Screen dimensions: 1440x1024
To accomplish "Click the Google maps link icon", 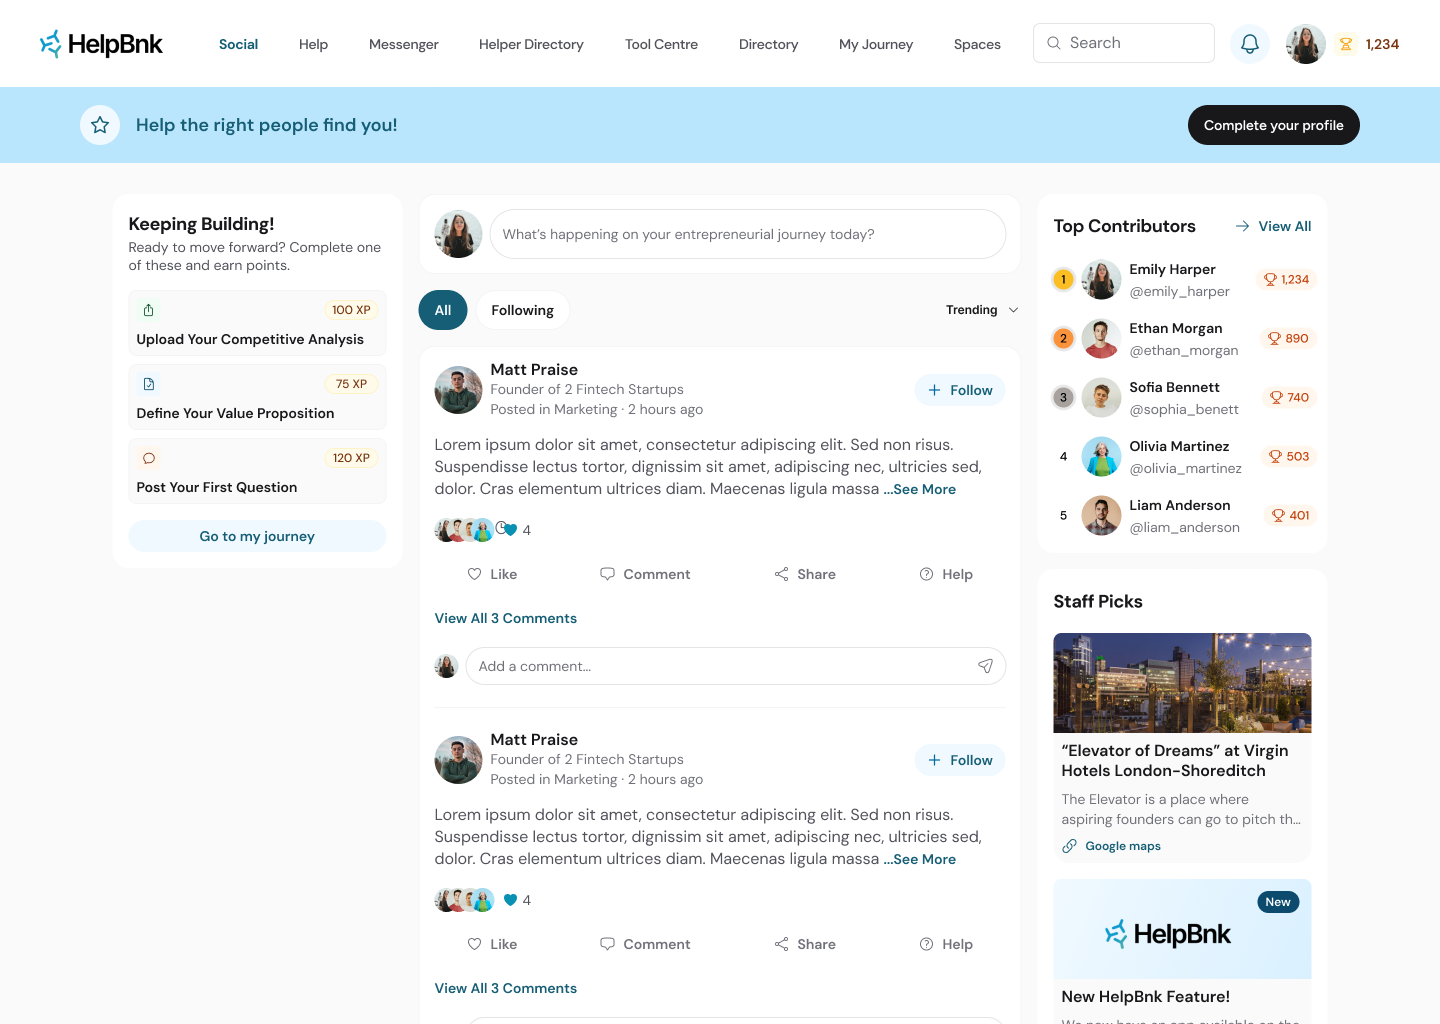I will click(1069, 846).
